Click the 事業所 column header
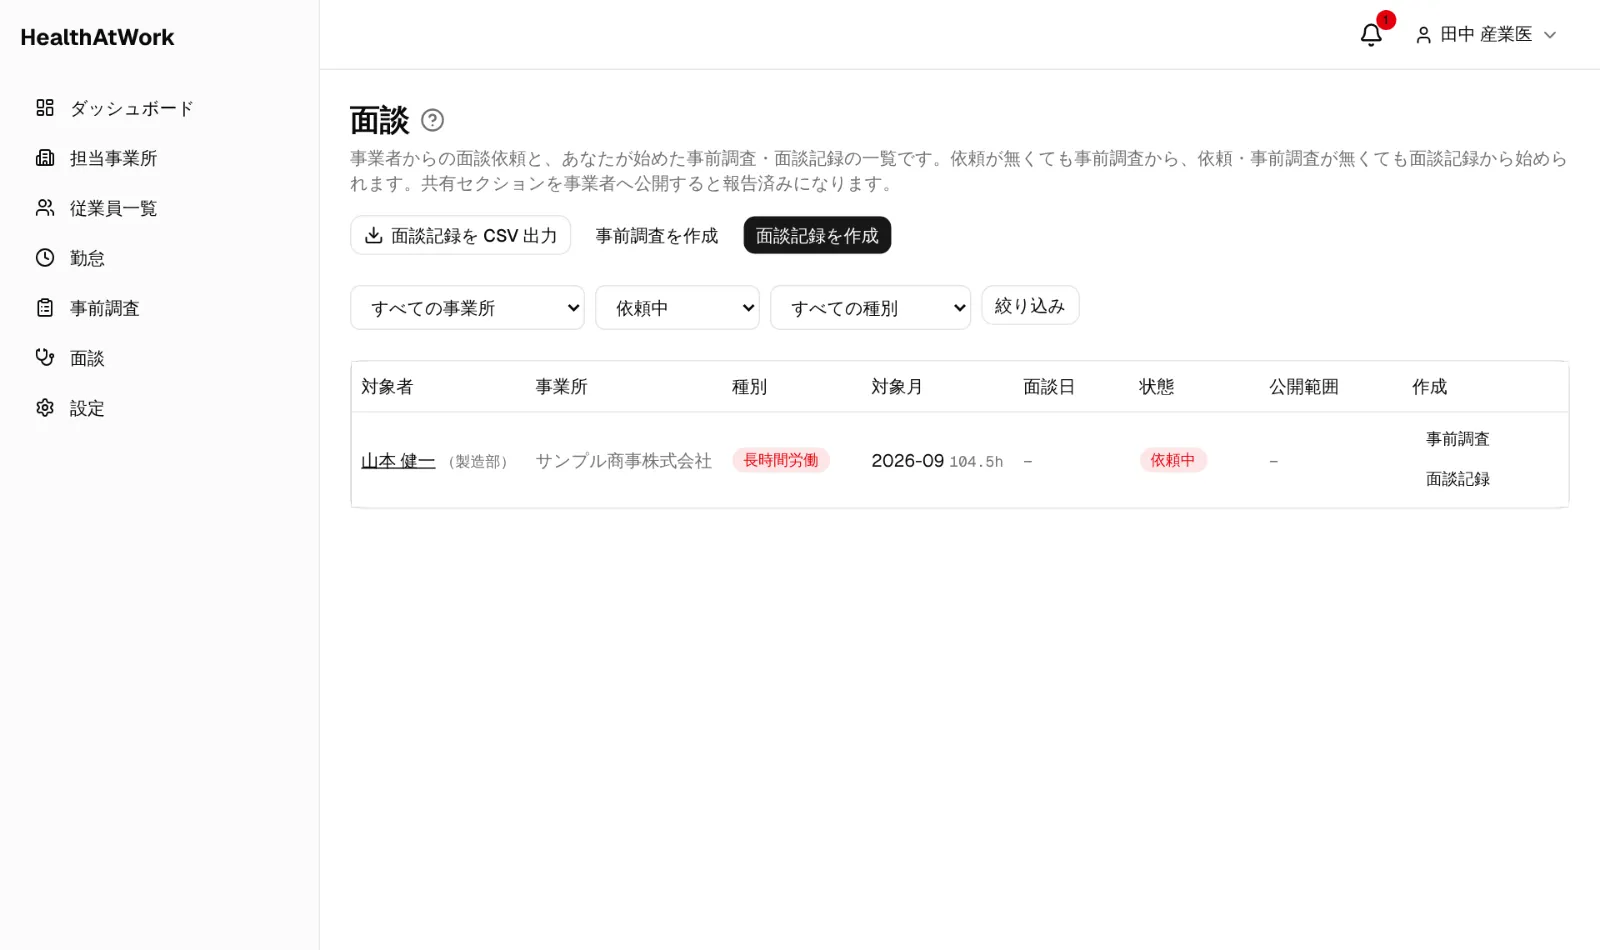Screen dimensions: 1600x950 coord(561,387)
